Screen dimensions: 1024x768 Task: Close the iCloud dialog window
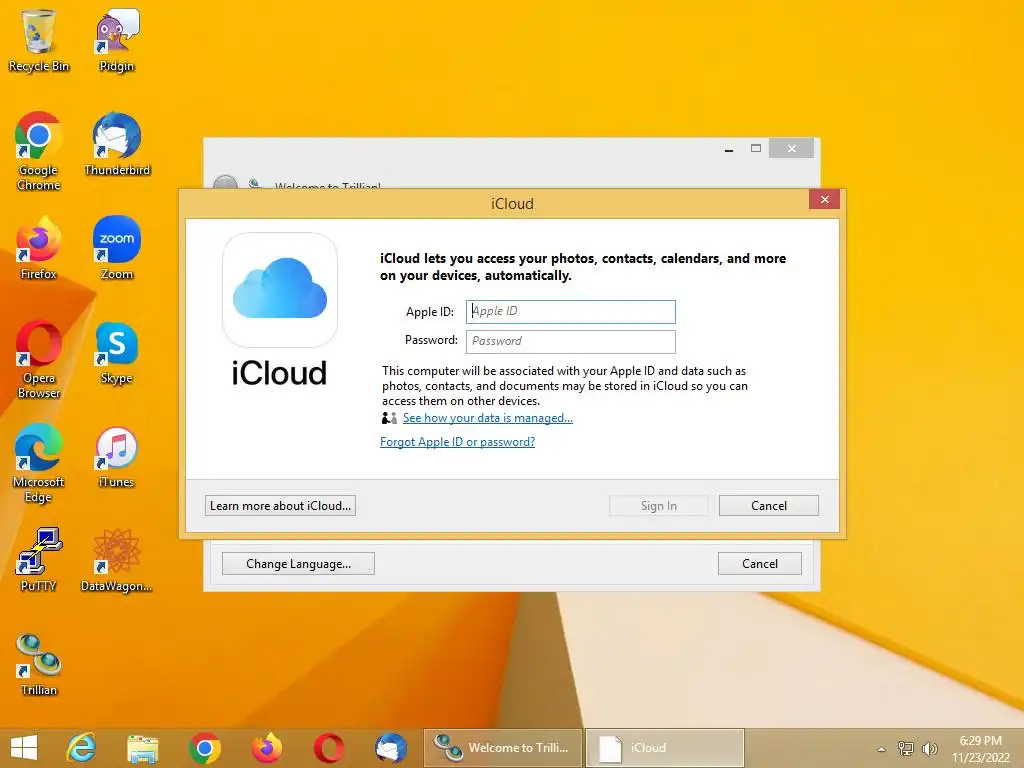(824, 199)
